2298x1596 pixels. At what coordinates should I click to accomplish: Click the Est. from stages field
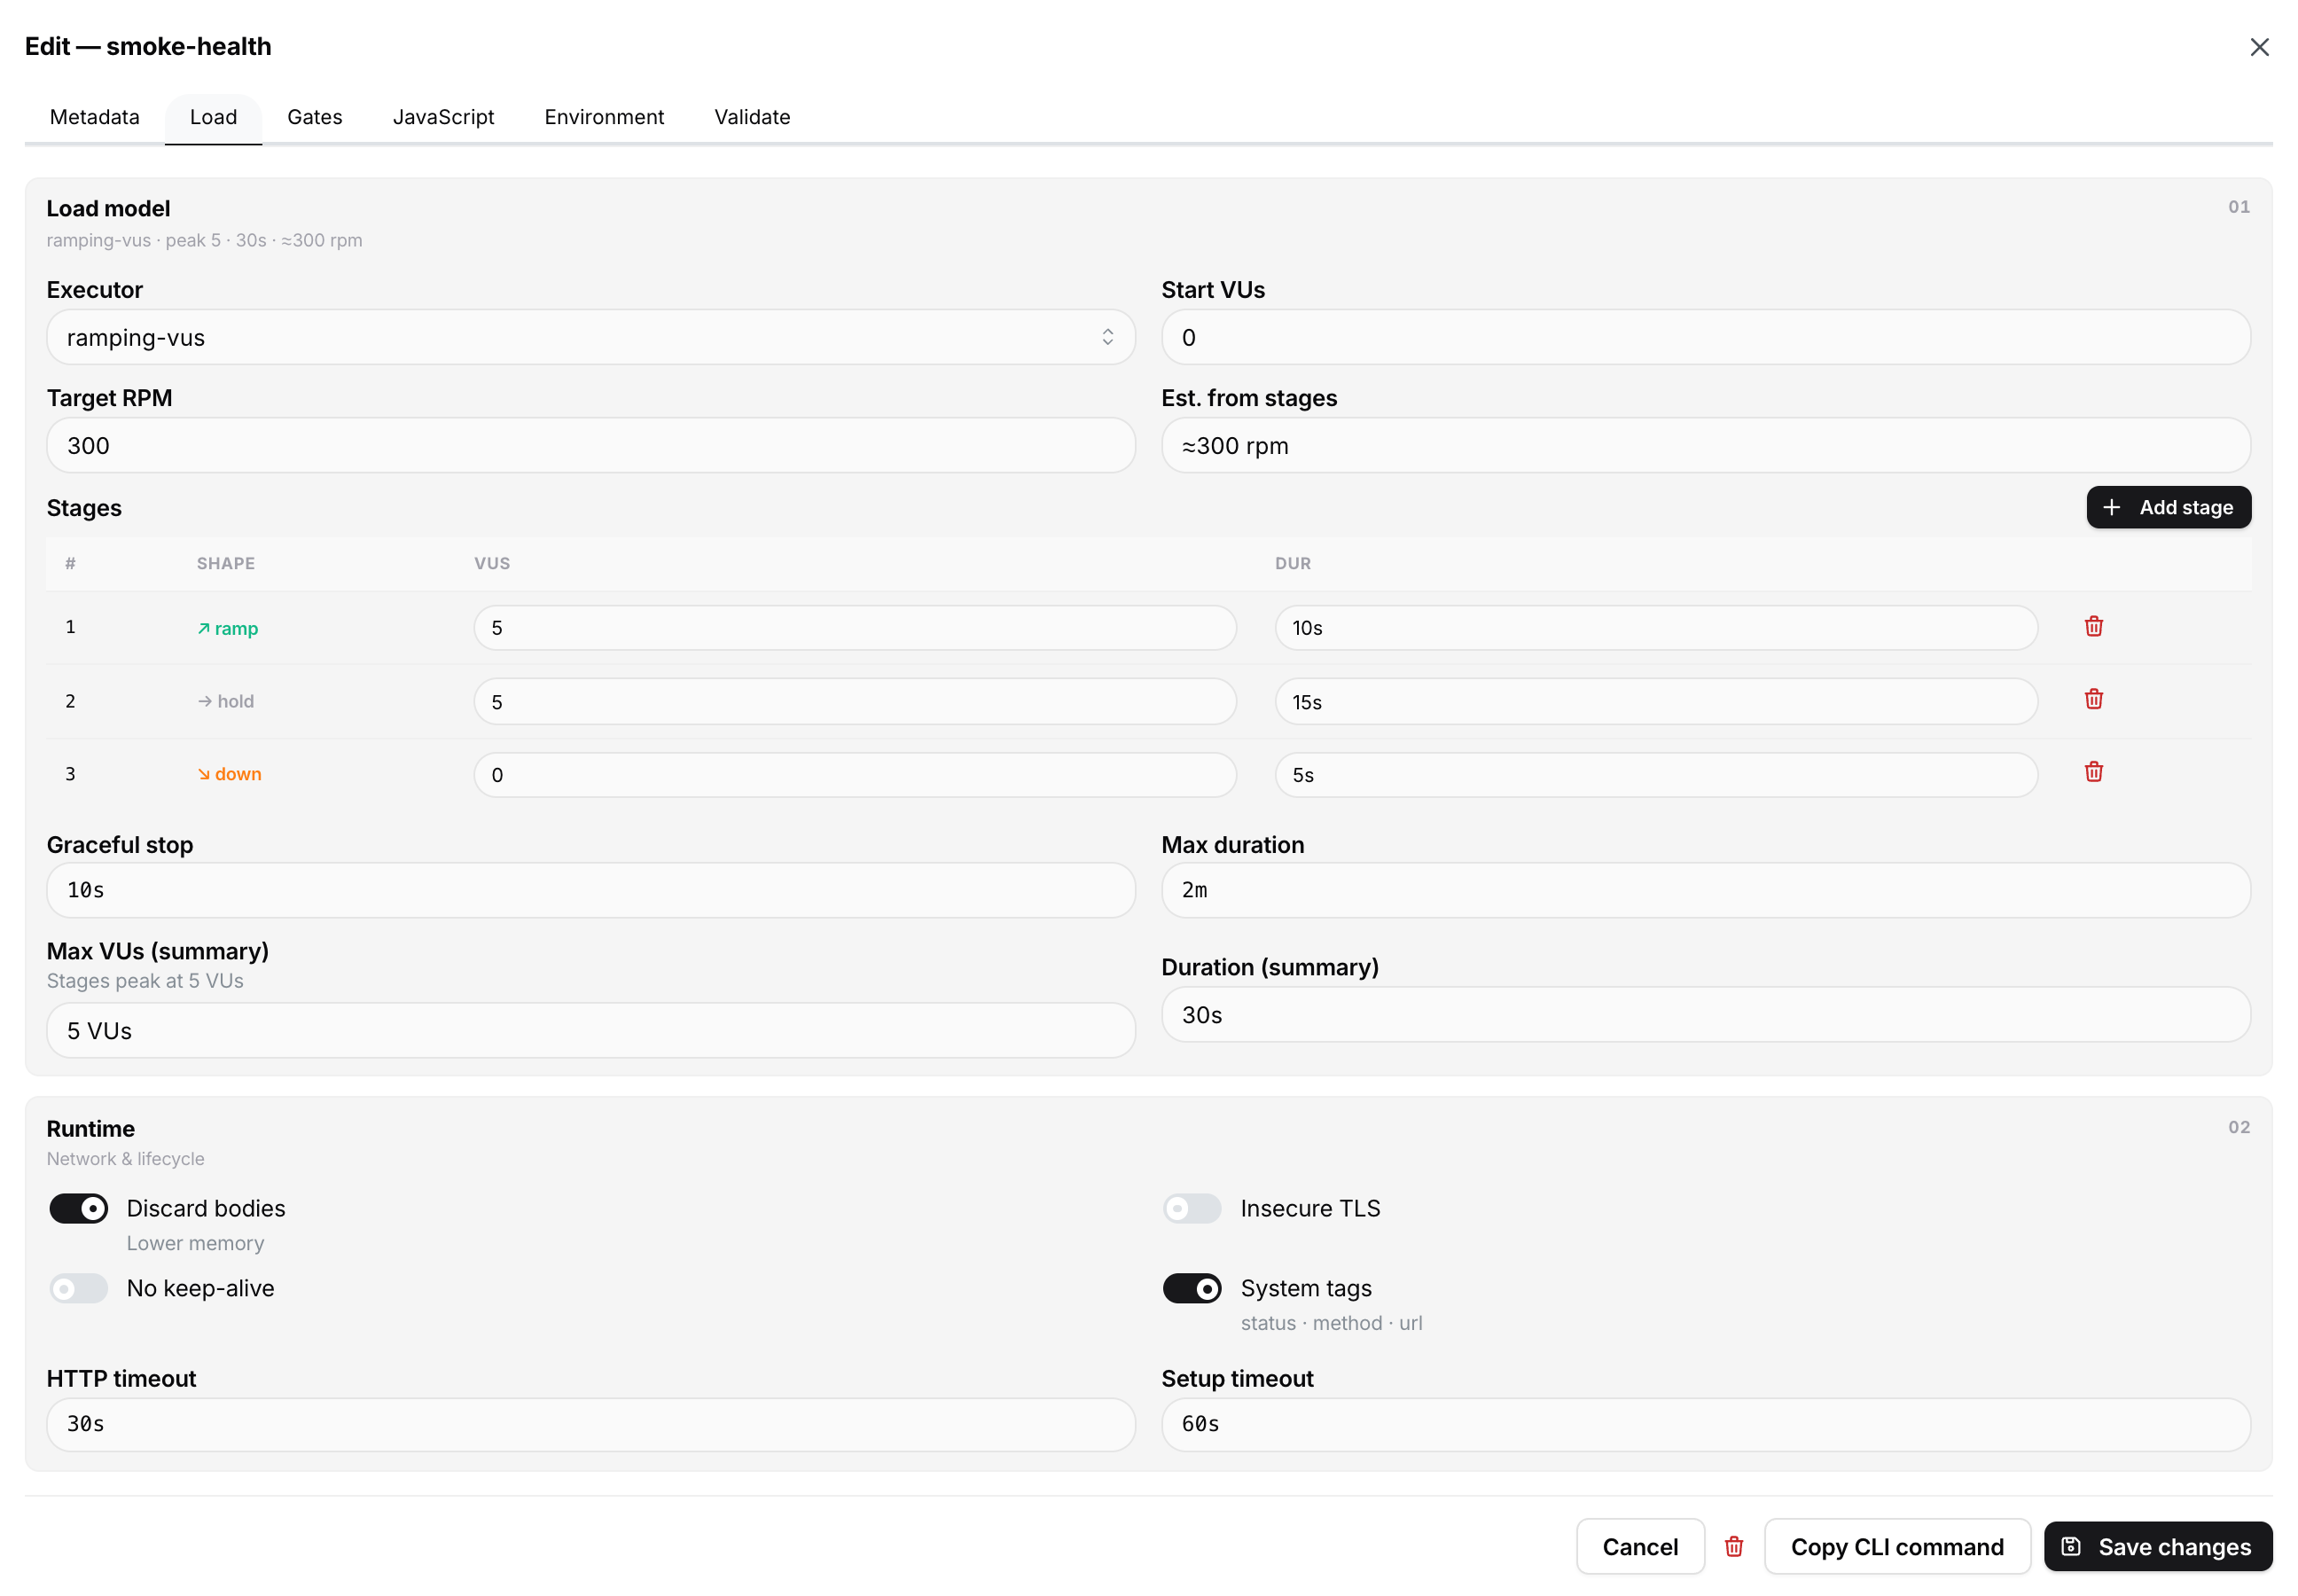[x=1706, y=445]
